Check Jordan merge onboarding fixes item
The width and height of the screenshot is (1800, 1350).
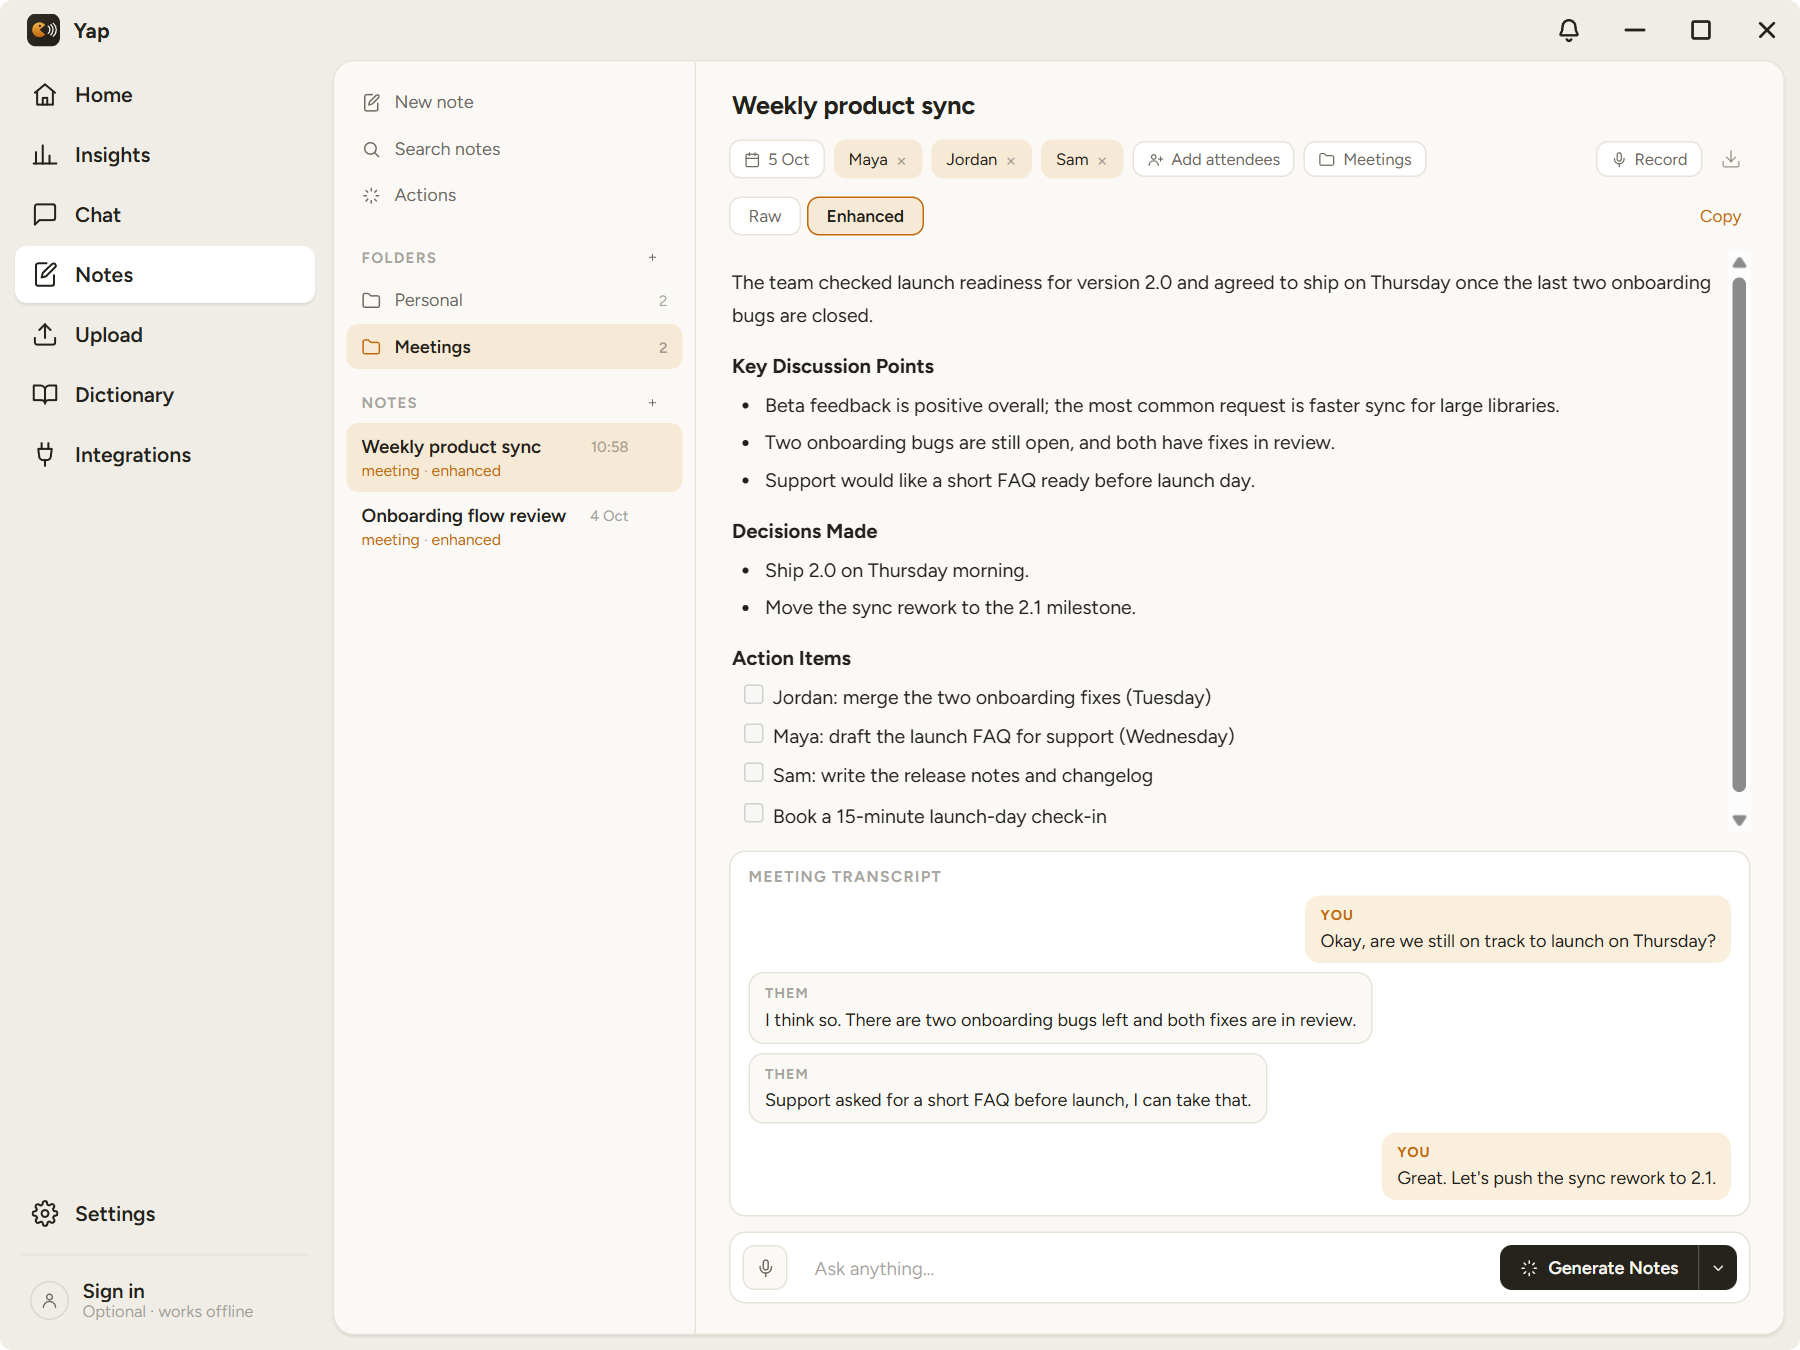[754, 695]
